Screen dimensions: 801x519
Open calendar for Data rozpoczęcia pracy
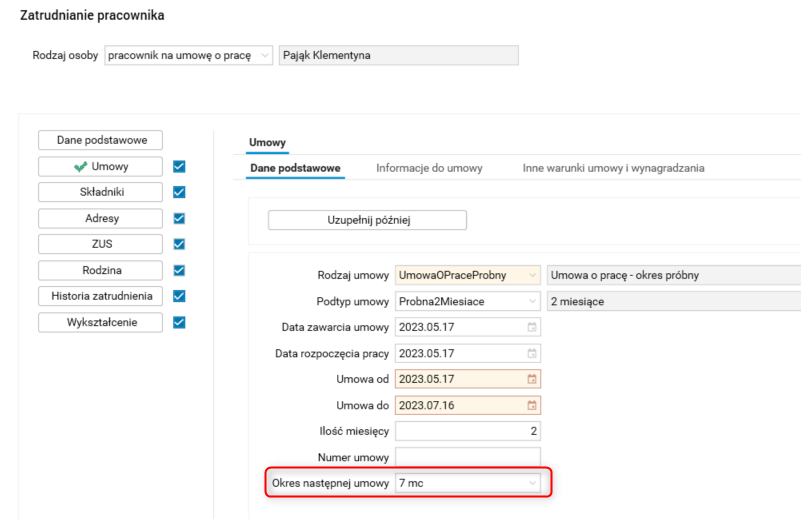(x=532, y=353)
